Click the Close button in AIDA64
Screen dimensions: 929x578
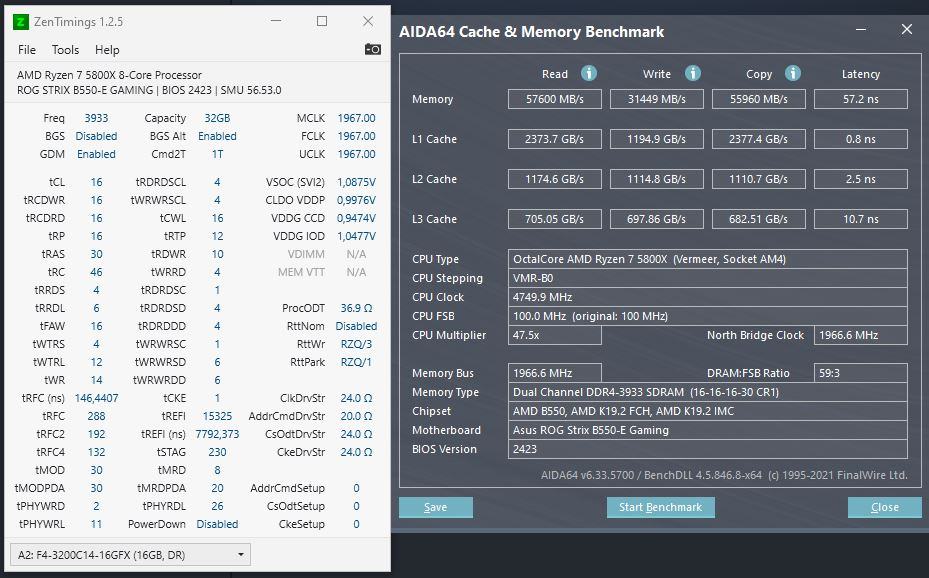pos(885,508)
